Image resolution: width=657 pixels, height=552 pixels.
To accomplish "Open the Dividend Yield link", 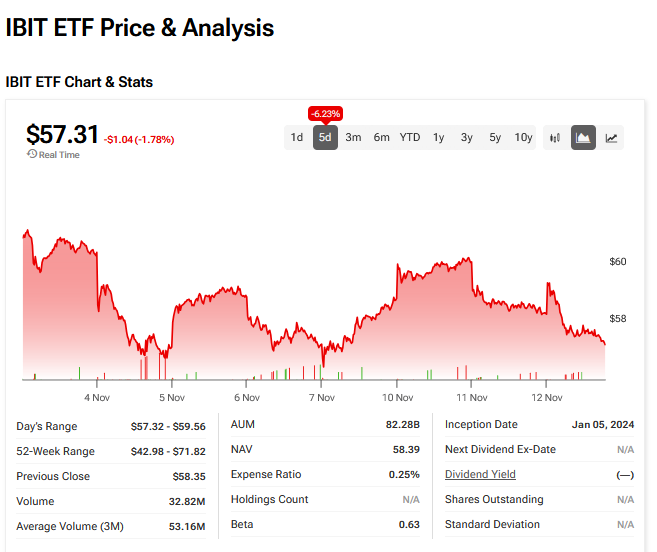I will [480, 474].
